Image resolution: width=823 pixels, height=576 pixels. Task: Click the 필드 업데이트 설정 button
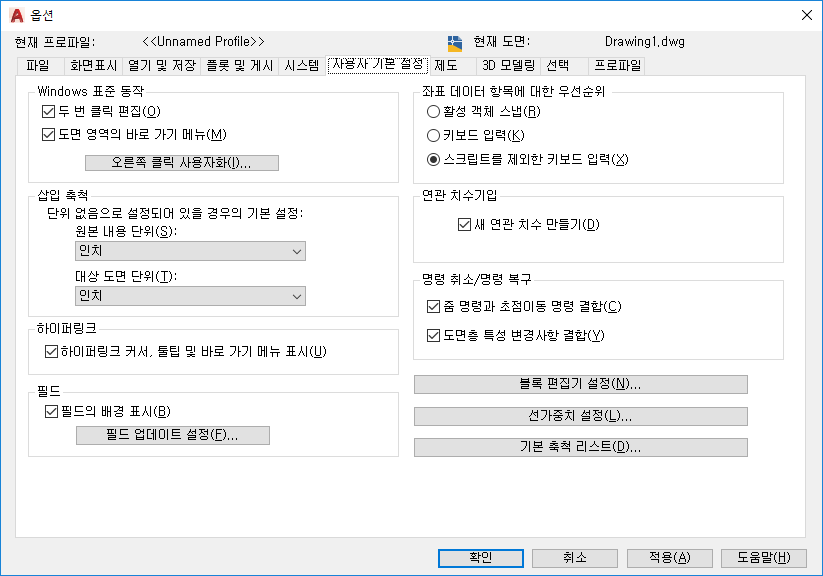click(173, 435)
